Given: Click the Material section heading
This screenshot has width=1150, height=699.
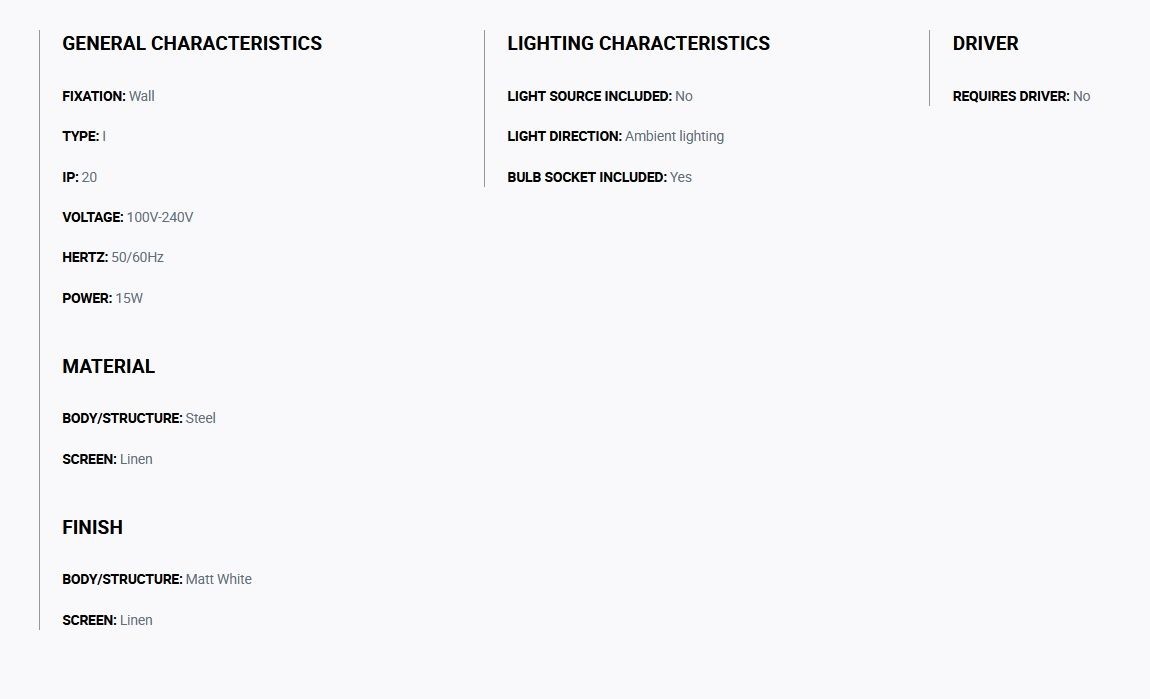Looking at the screenshot, I should tap(109, 367).
